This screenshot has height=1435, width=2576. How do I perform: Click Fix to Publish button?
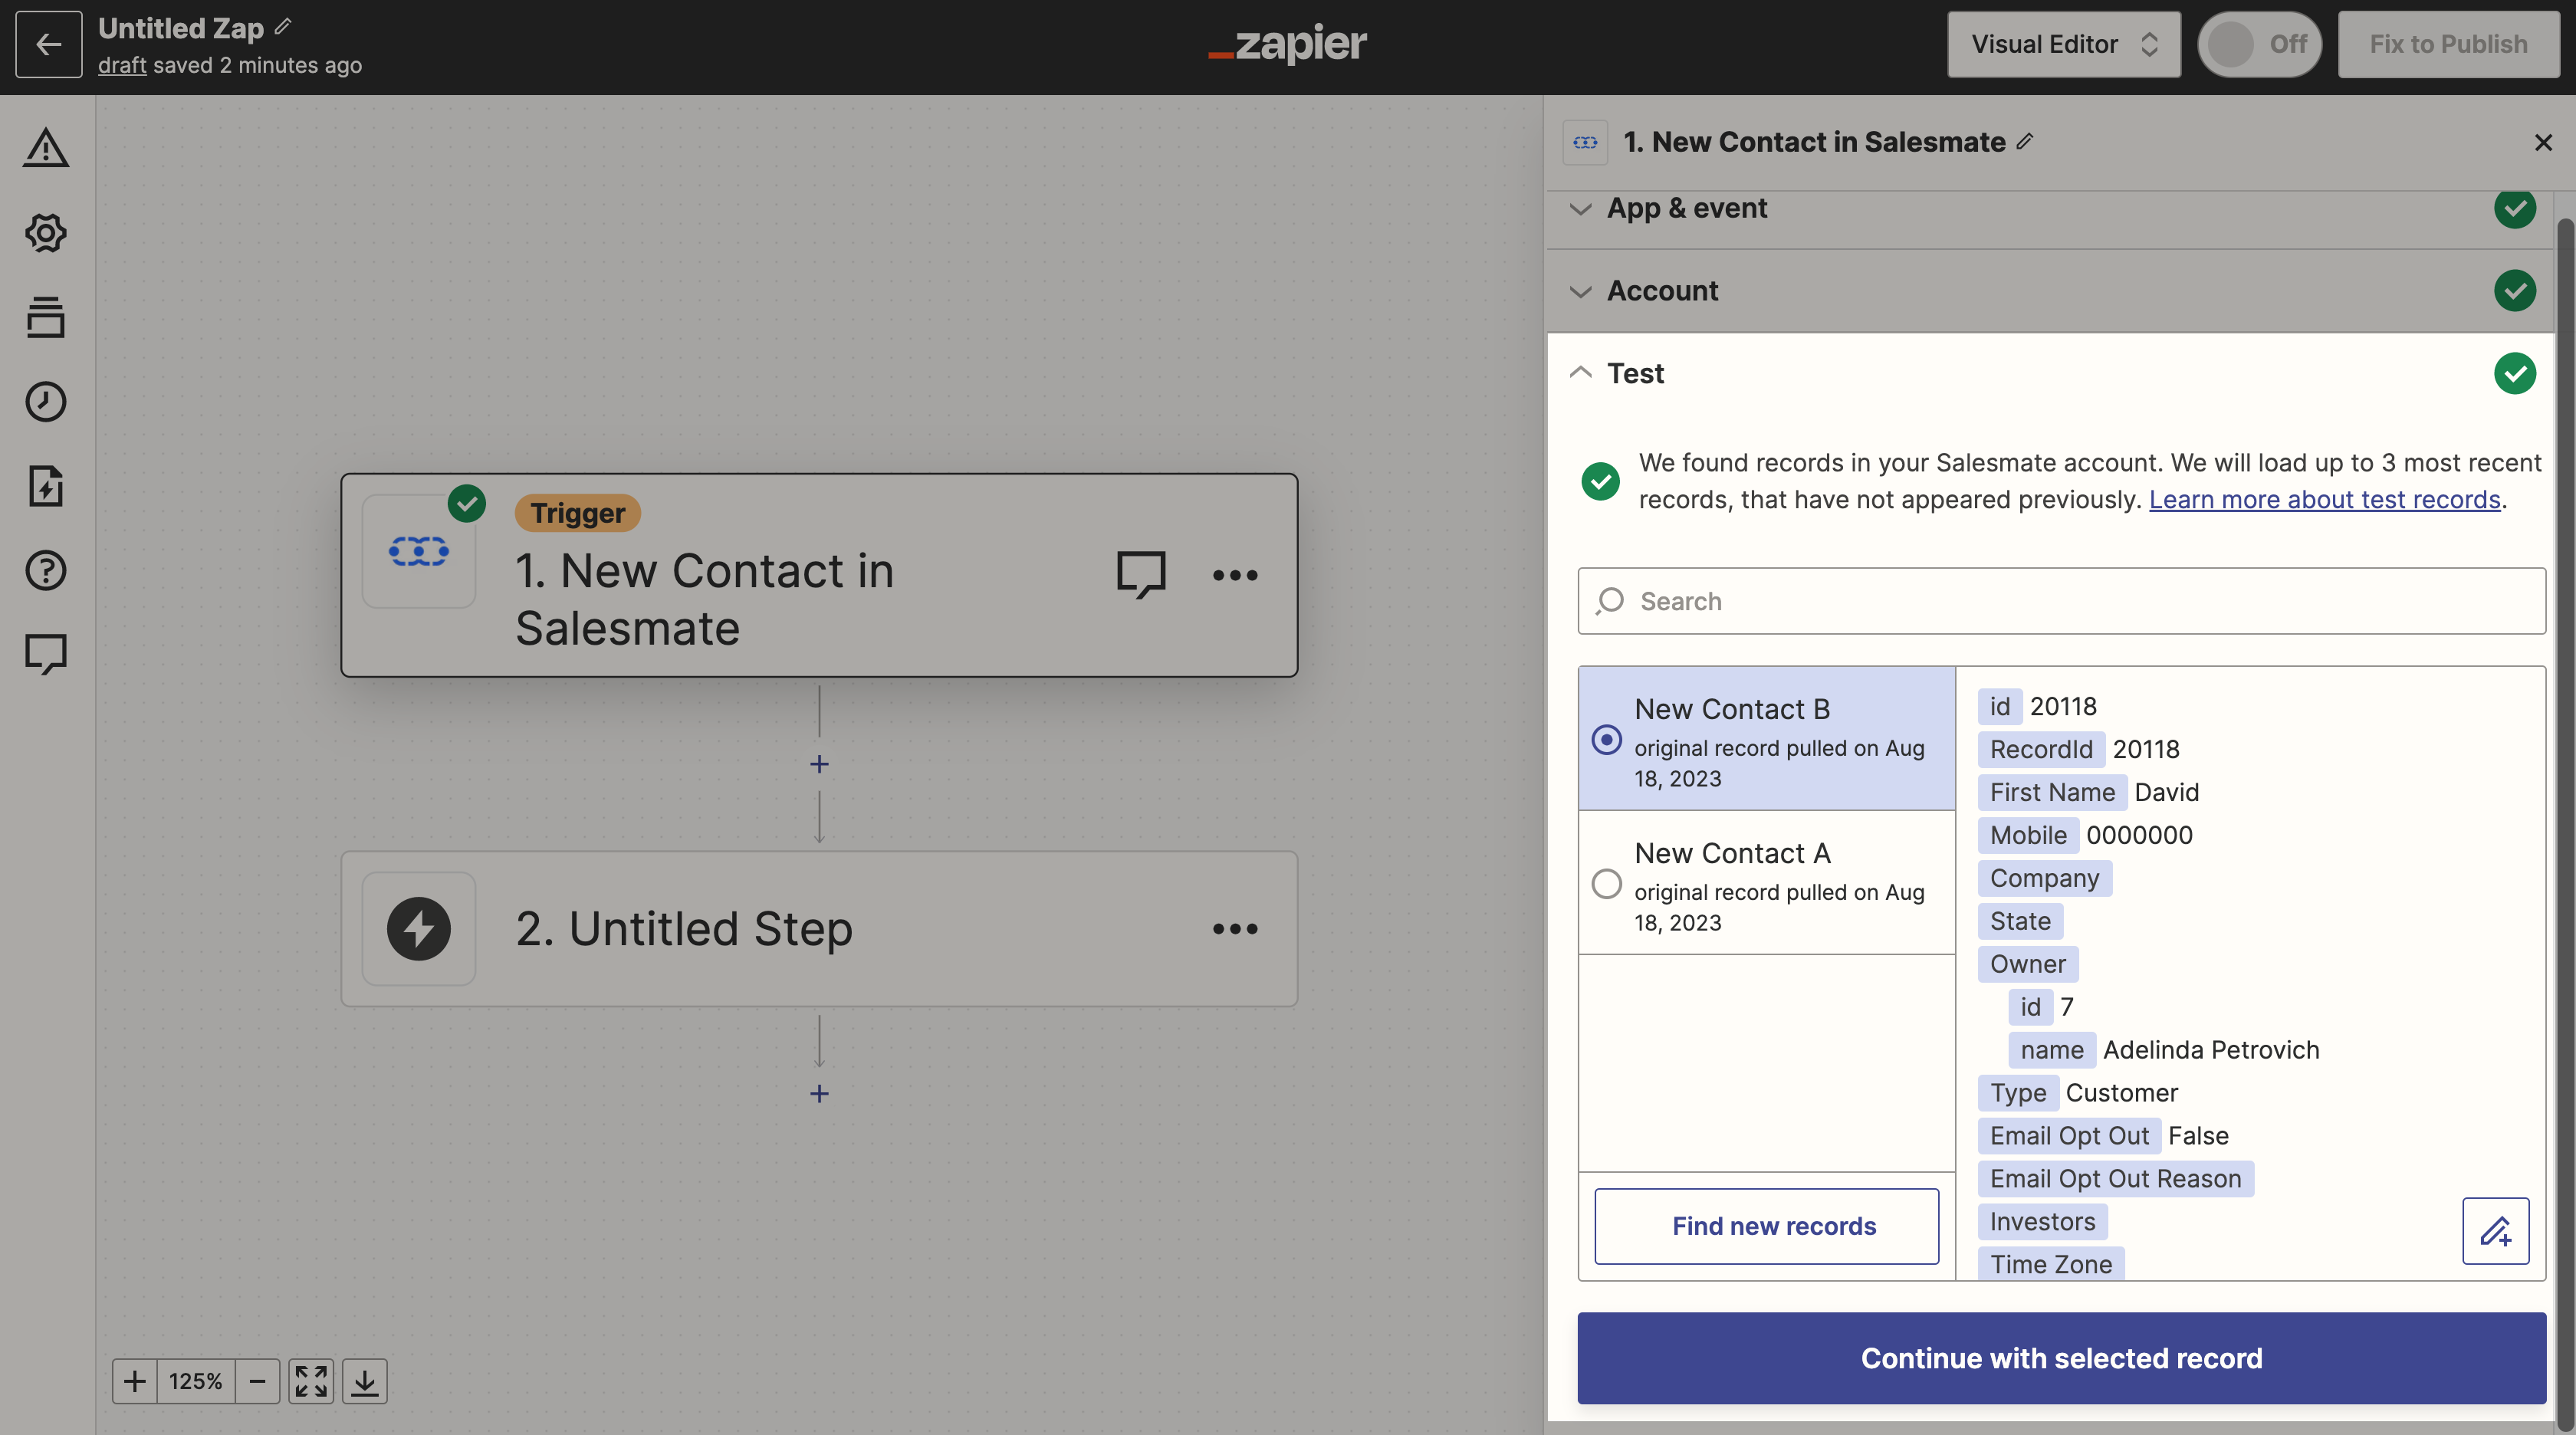(x=2448, y=44)
